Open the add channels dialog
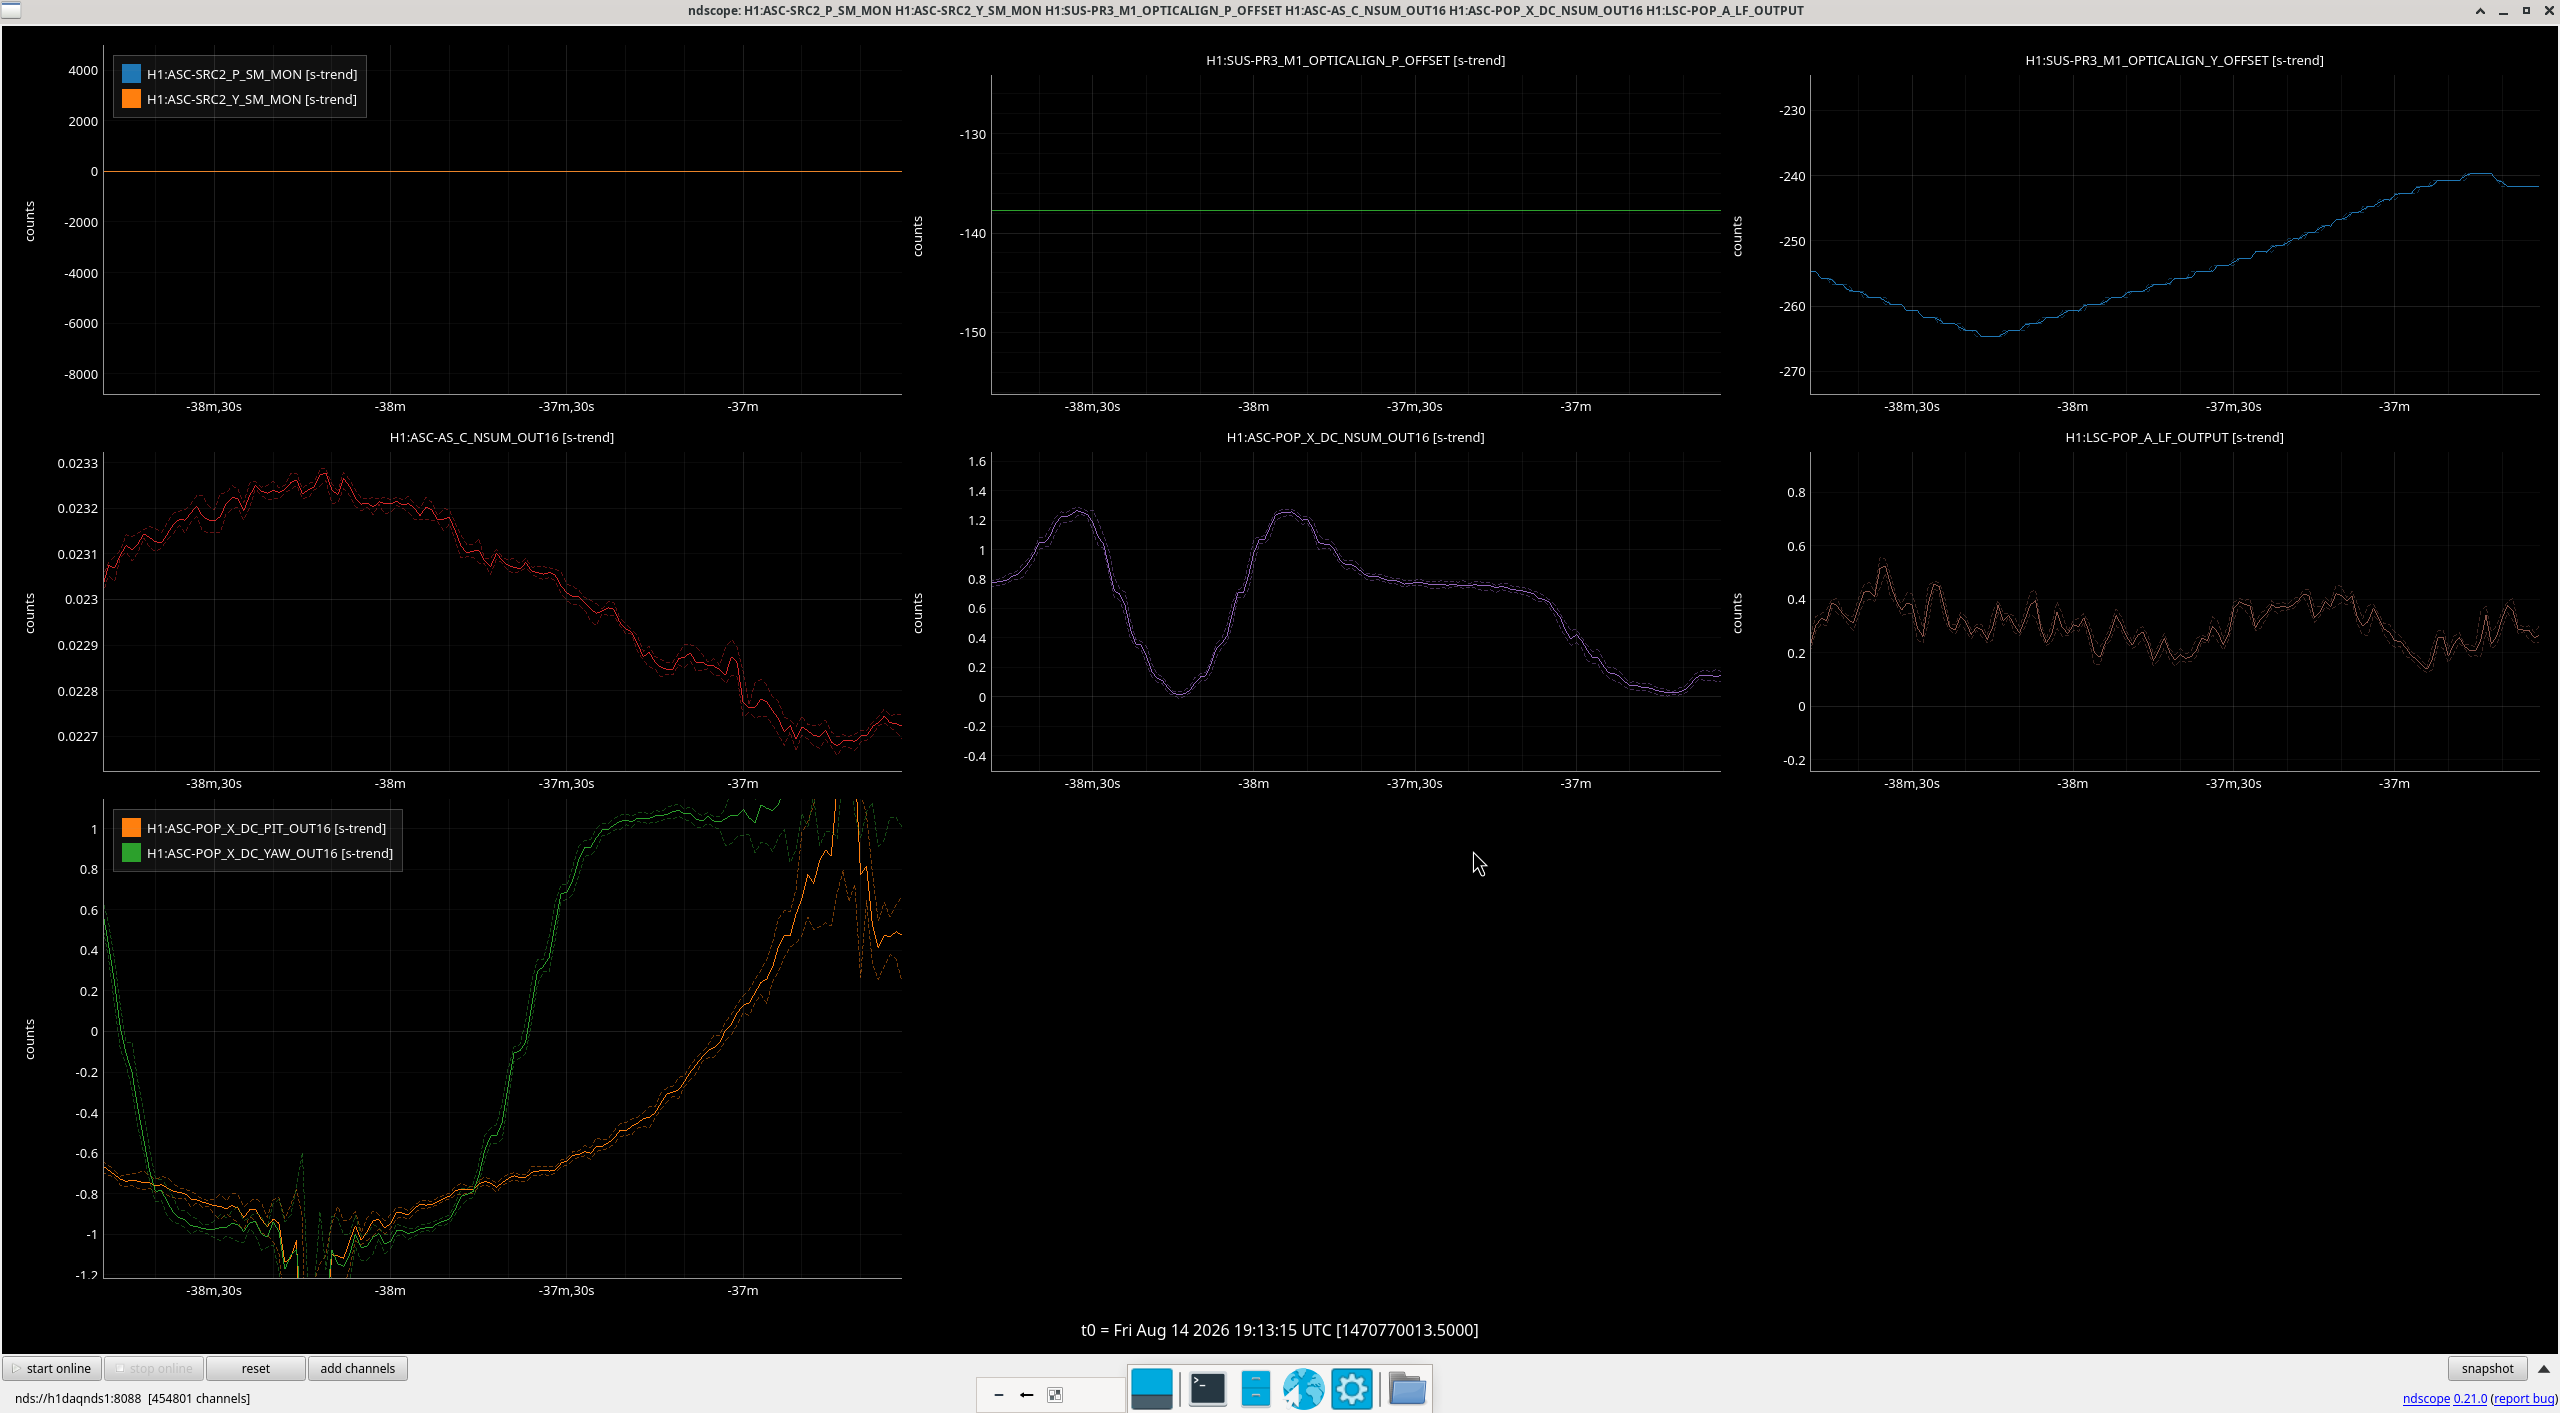The image size is (2560, 1413). [x=357, y=1369]
